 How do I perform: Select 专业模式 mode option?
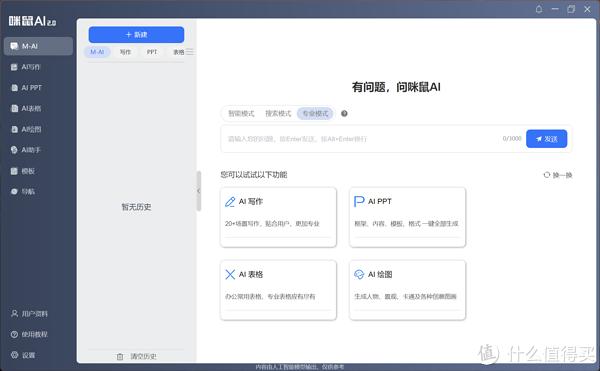[x=315, y=114]
